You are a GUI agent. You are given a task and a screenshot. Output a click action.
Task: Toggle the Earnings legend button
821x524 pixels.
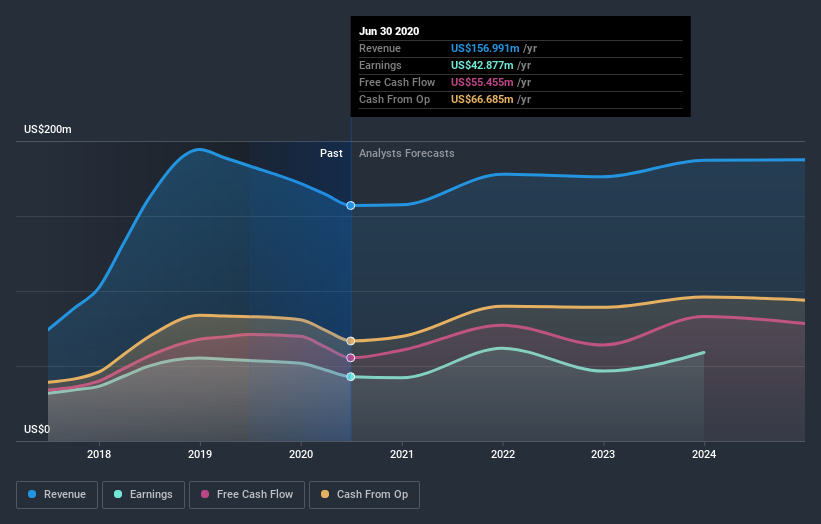[x=143, y=495]
